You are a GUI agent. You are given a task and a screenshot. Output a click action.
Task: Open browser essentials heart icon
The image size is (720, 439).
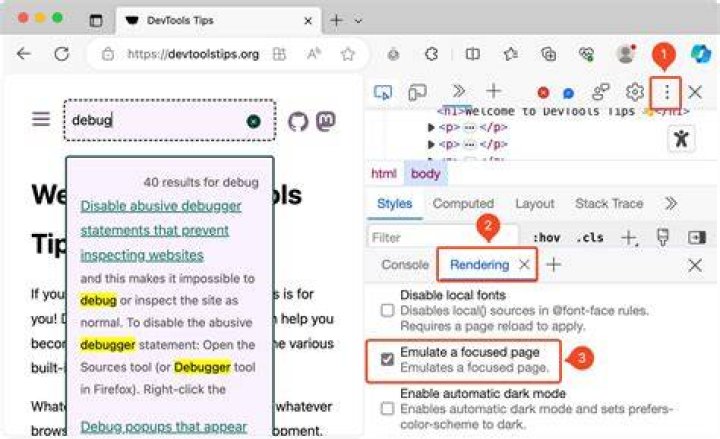(586, 54)
